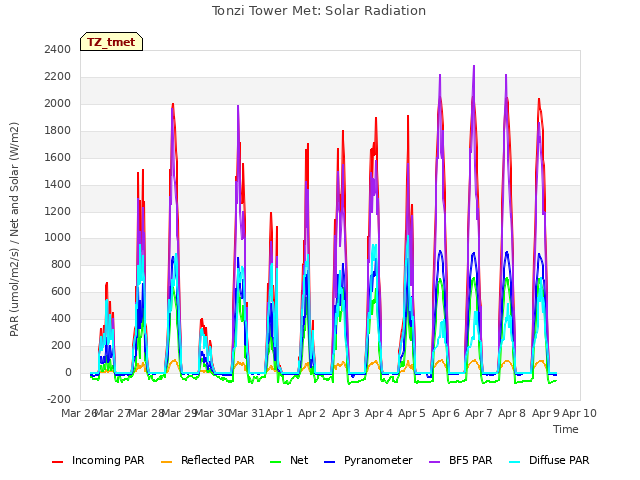Click the x-axis date label Apr 8

click(x=512, y=413)
